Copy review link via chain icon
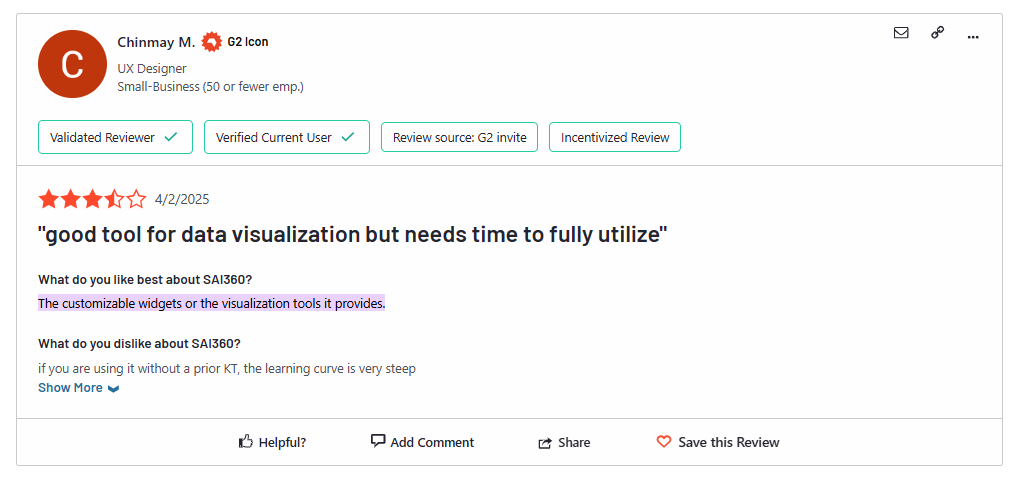Viewport: 1022px width, 478px height. [x=937, y=33]
